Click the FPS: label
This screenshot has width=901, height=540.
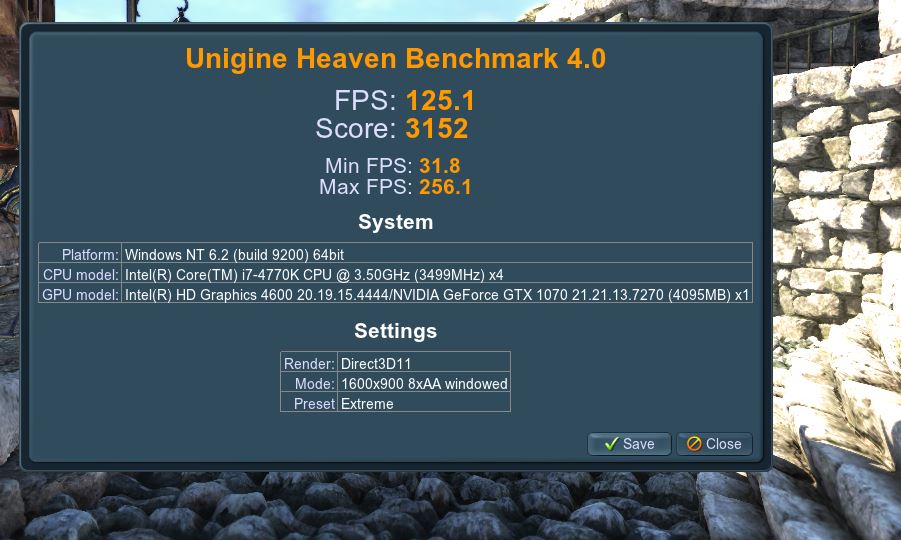(x=365, y=101)
